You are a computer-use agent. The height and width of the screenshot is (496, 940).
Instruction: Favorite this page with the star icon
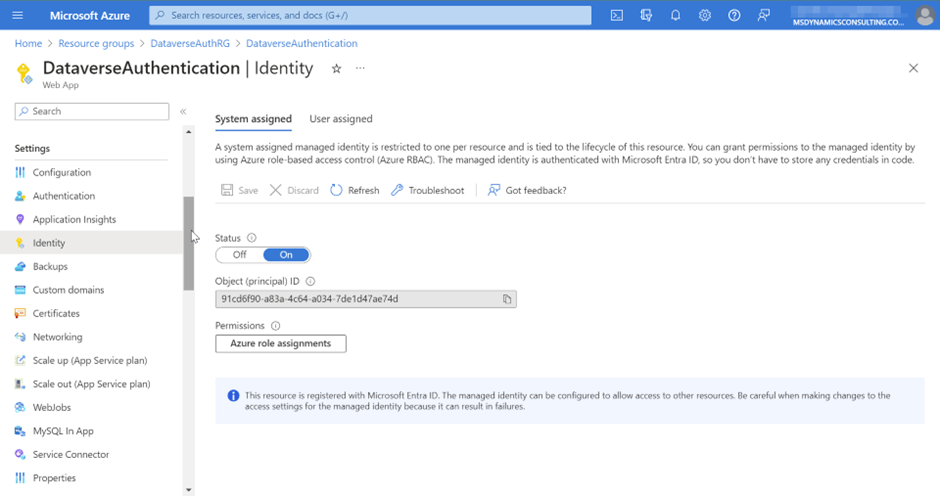point(337,69)
